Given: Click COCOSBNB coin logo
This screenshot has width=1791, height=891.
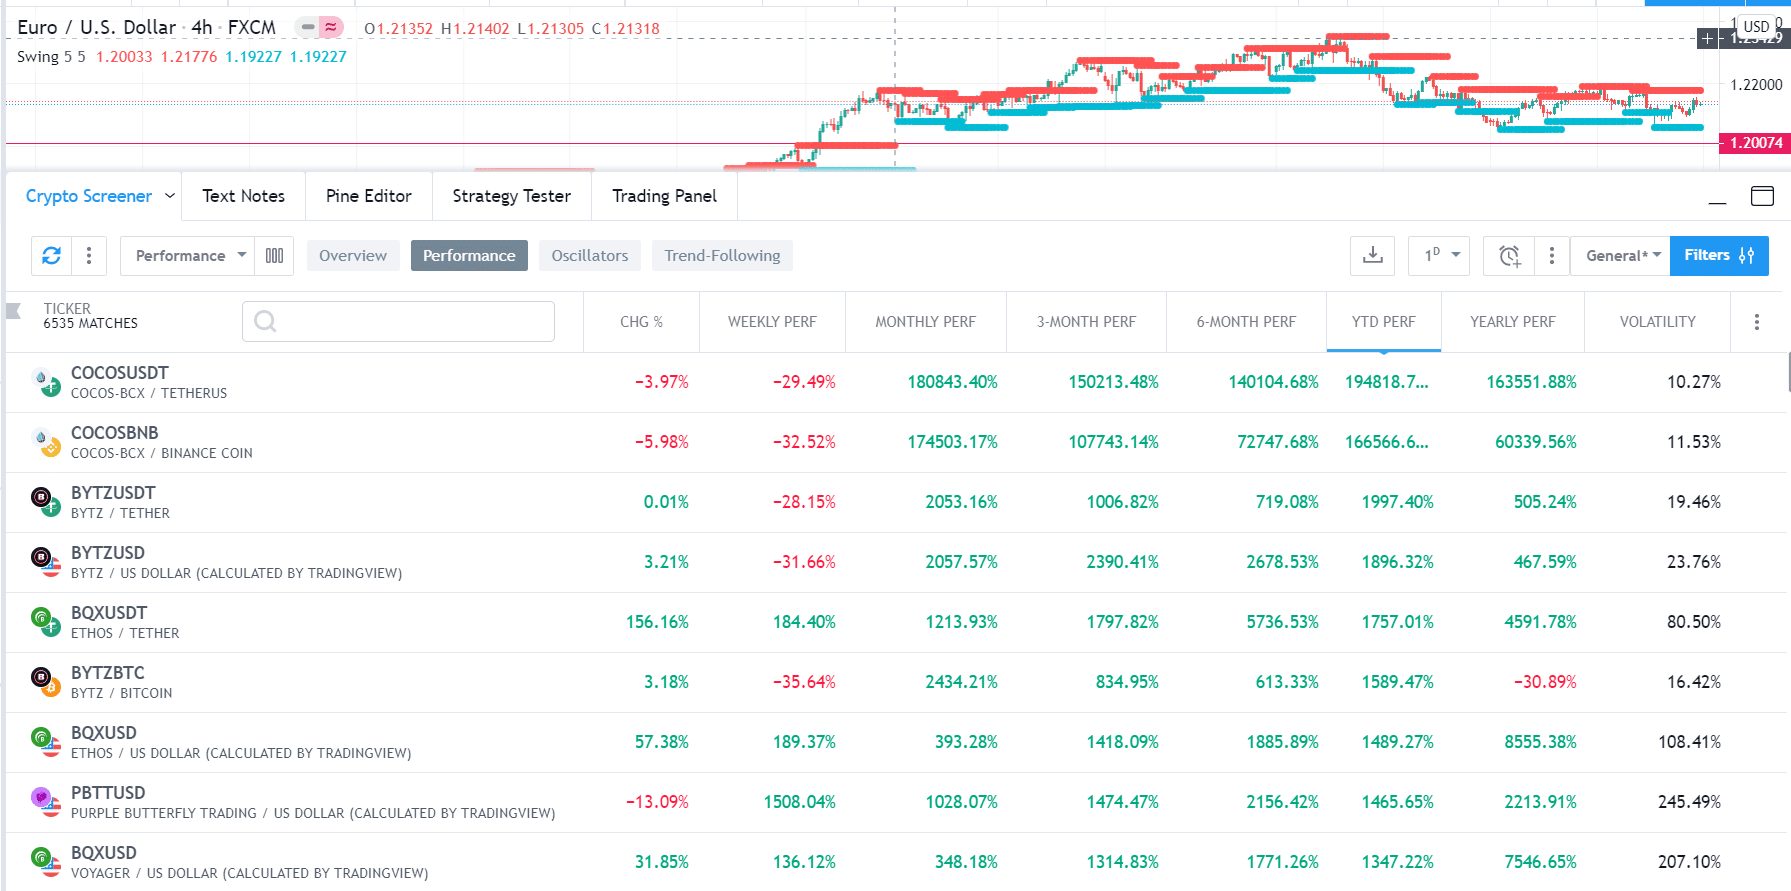Looking at the screenshot, I should [45, 442].
